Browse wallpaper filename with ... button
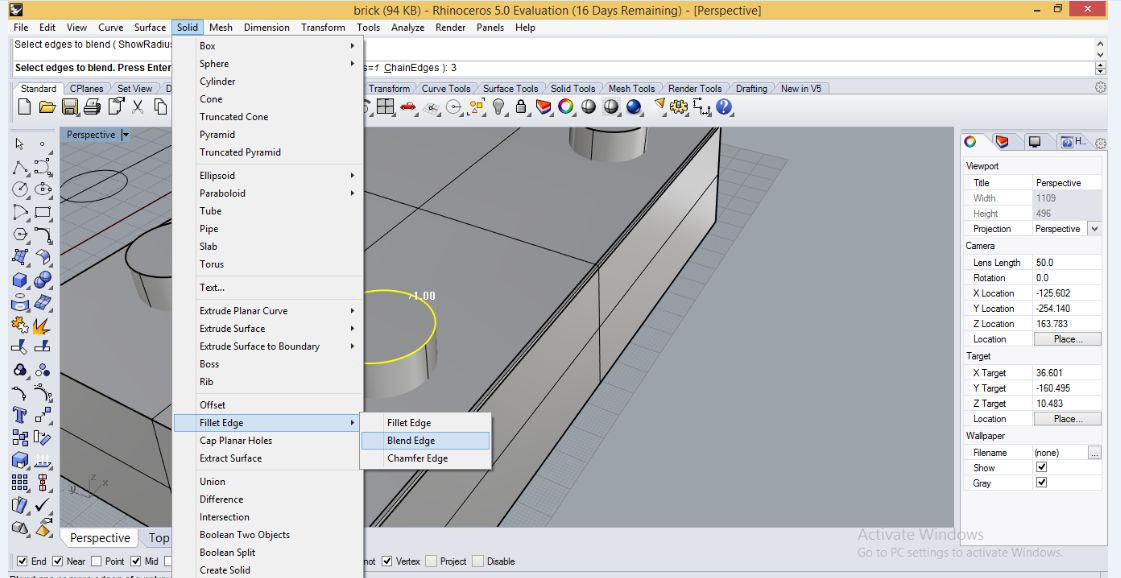 (1095, 453)
